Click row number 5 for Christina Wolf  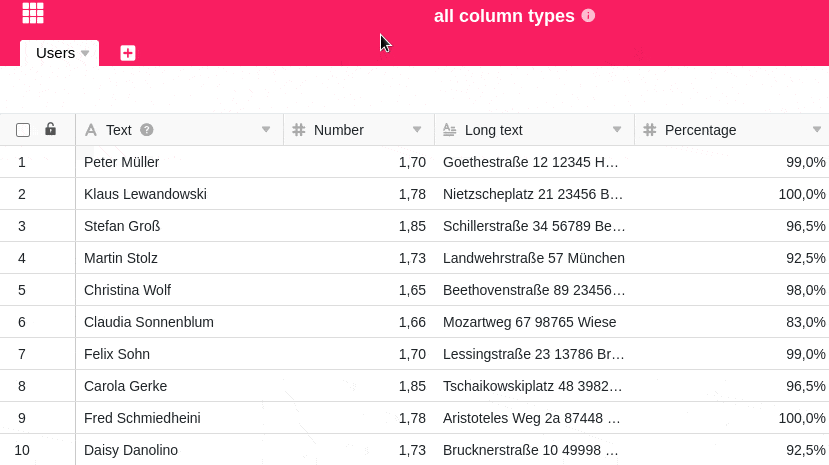tap(22, 290)
